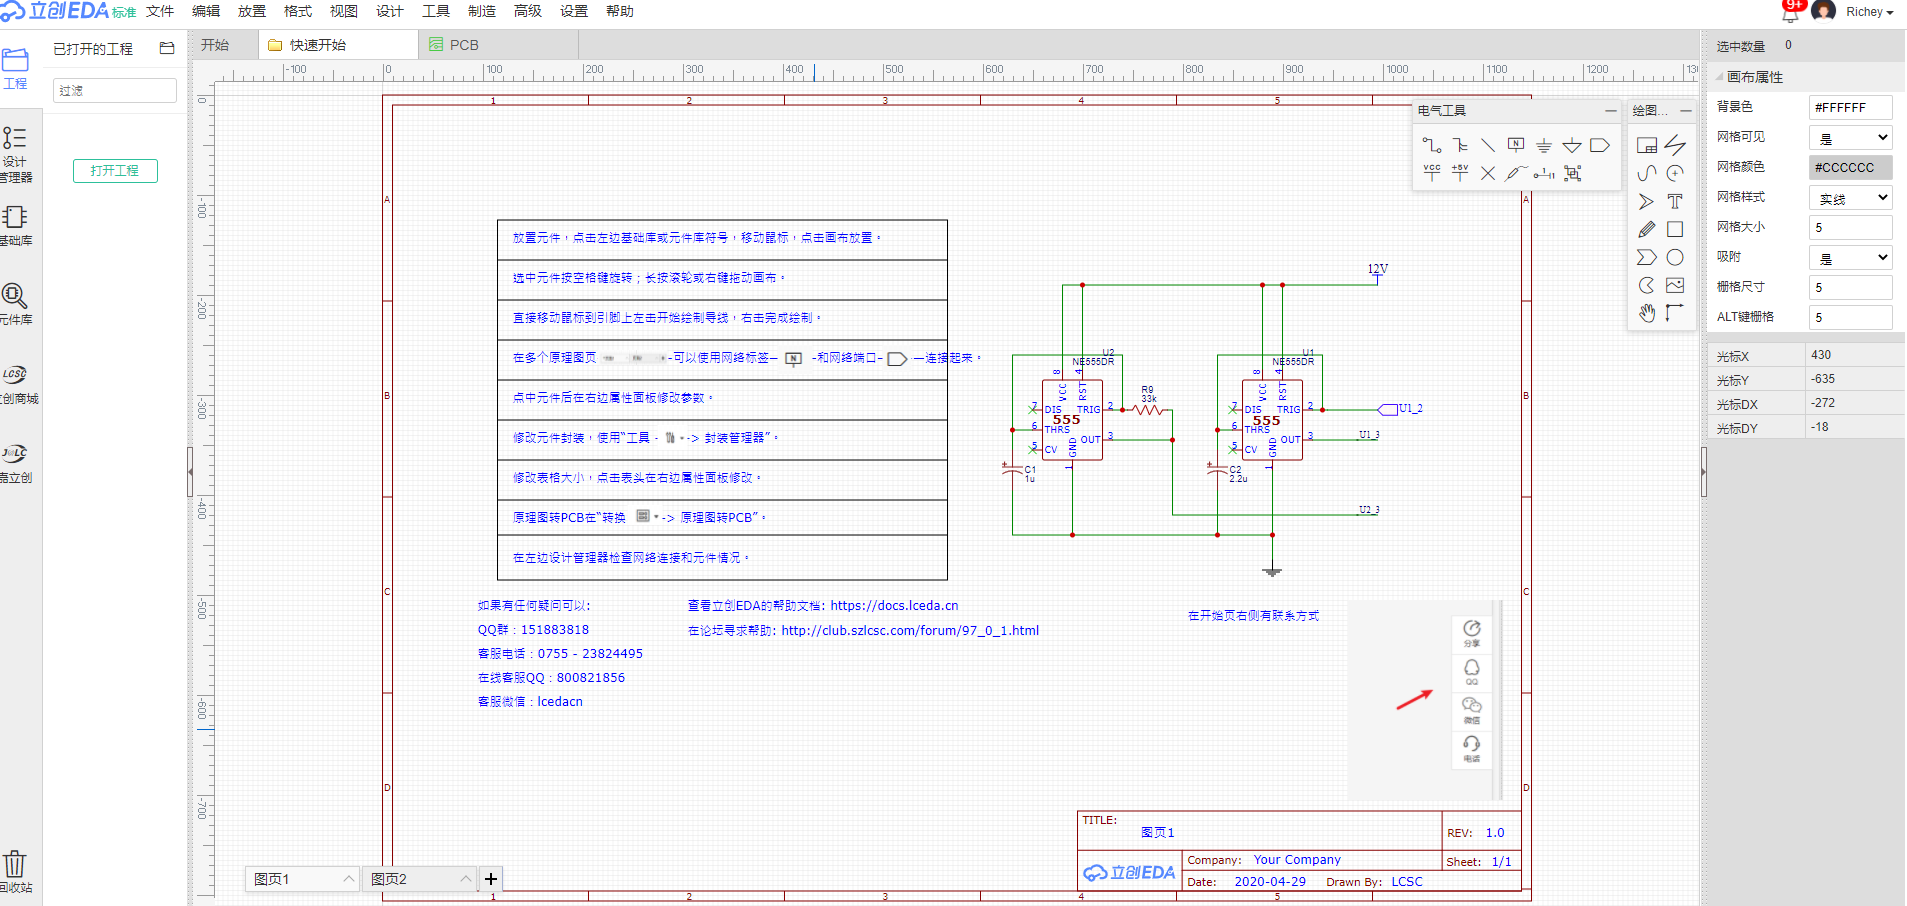
Task: Open the 文件 menu
Action: point(160,11)
